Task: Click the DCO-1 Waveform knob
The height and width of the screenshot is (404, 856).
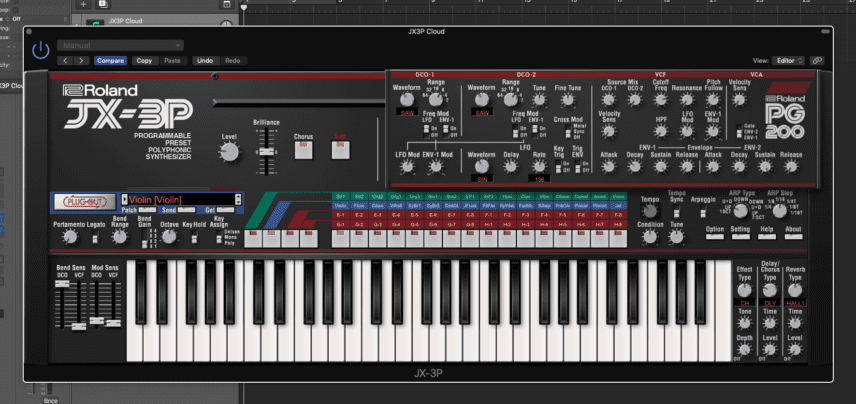Action: coord(407,99)
